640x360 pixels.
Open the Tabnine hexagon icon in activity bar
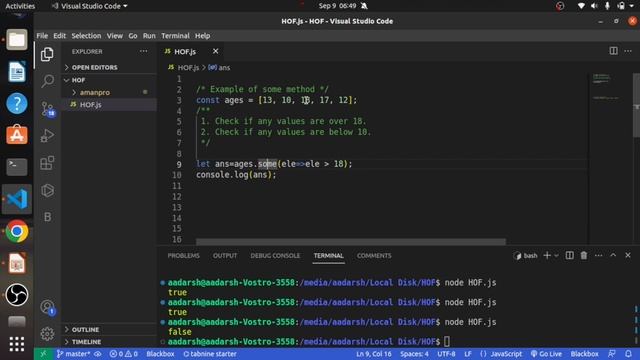click(x=47, y=190)
